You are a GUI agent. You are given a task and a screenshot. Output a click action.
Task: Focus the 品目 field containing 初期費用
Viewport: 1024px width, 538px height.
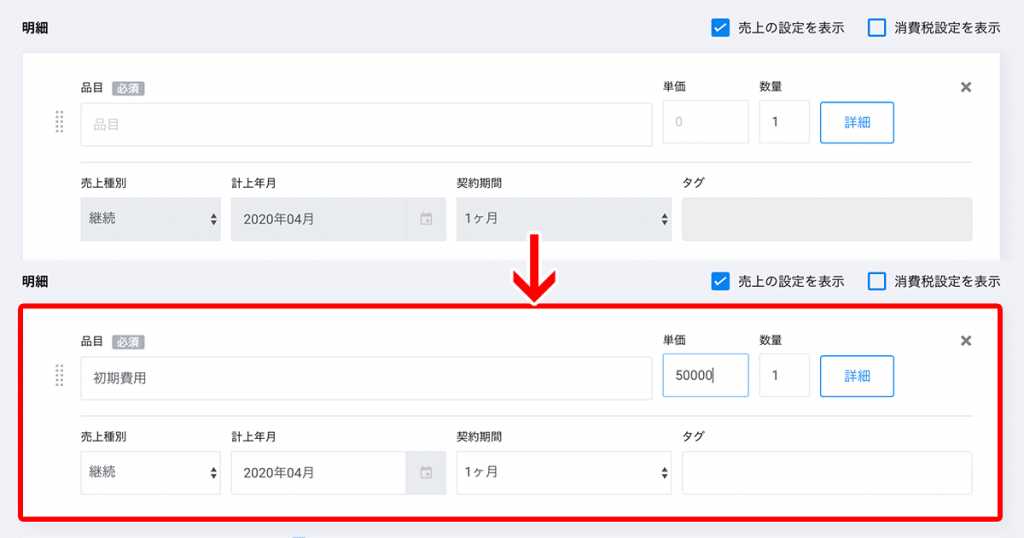(x=366, y=378)
